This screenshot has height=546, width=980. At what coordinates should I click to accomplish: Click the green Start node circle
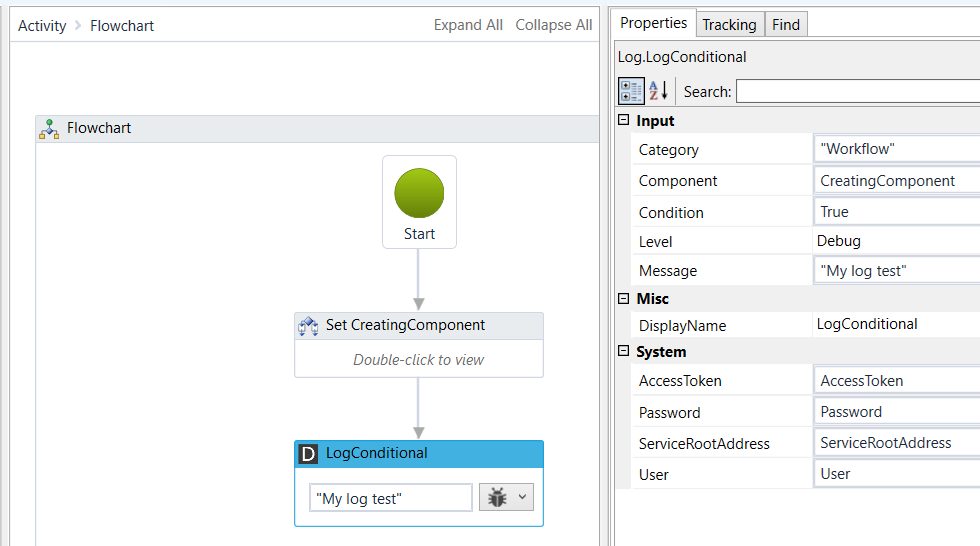tap(419, 193)
